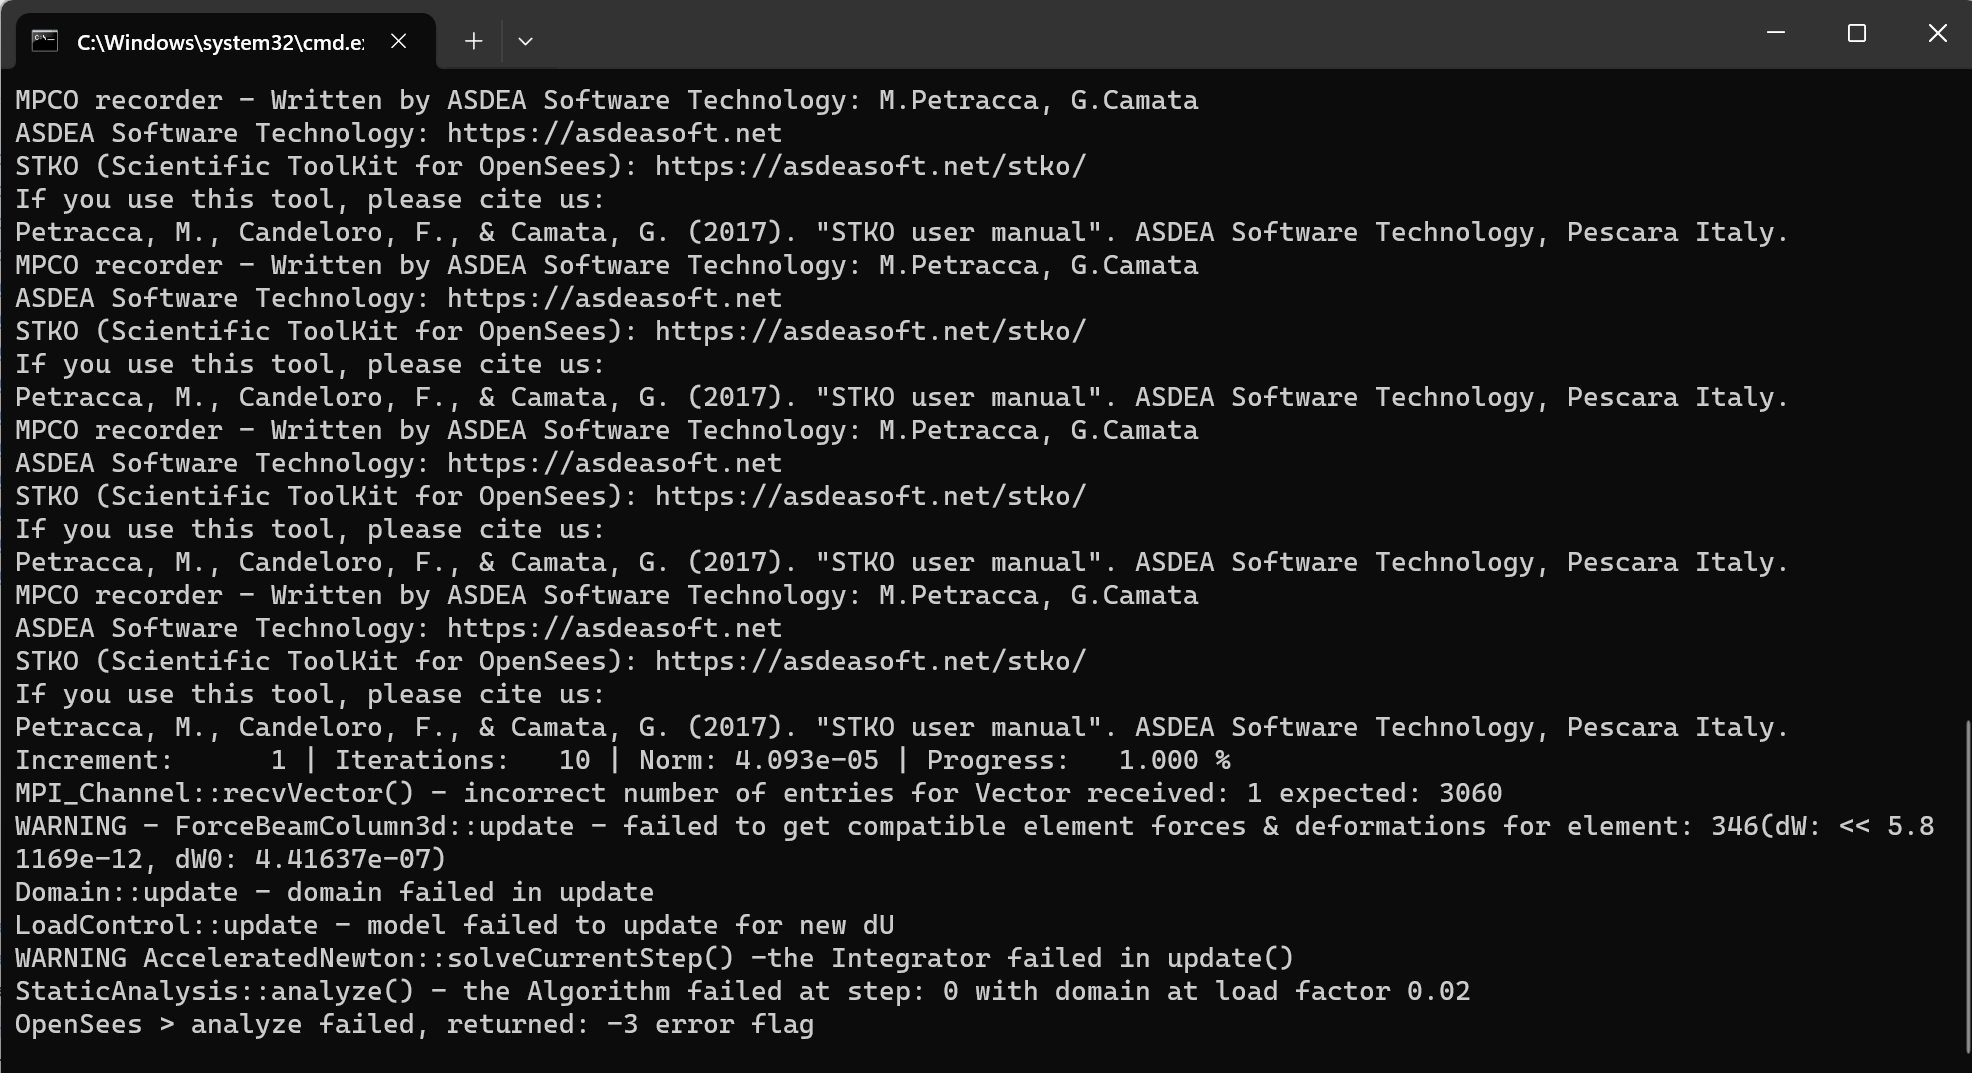Click the 'MPI_Channel::recvVector()' text
The width and height of the screenshot is (1972, 1073).
[x=215, y=793]
